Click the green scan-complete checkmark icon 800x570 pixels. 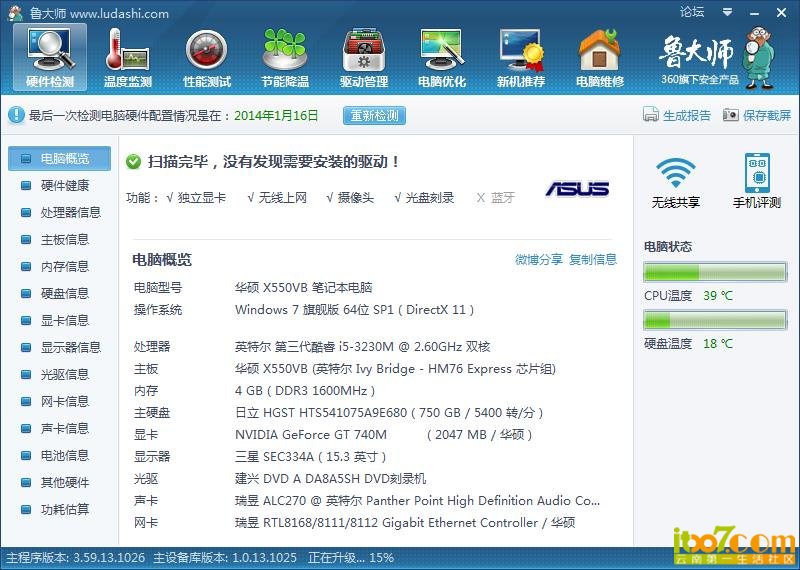133,162
